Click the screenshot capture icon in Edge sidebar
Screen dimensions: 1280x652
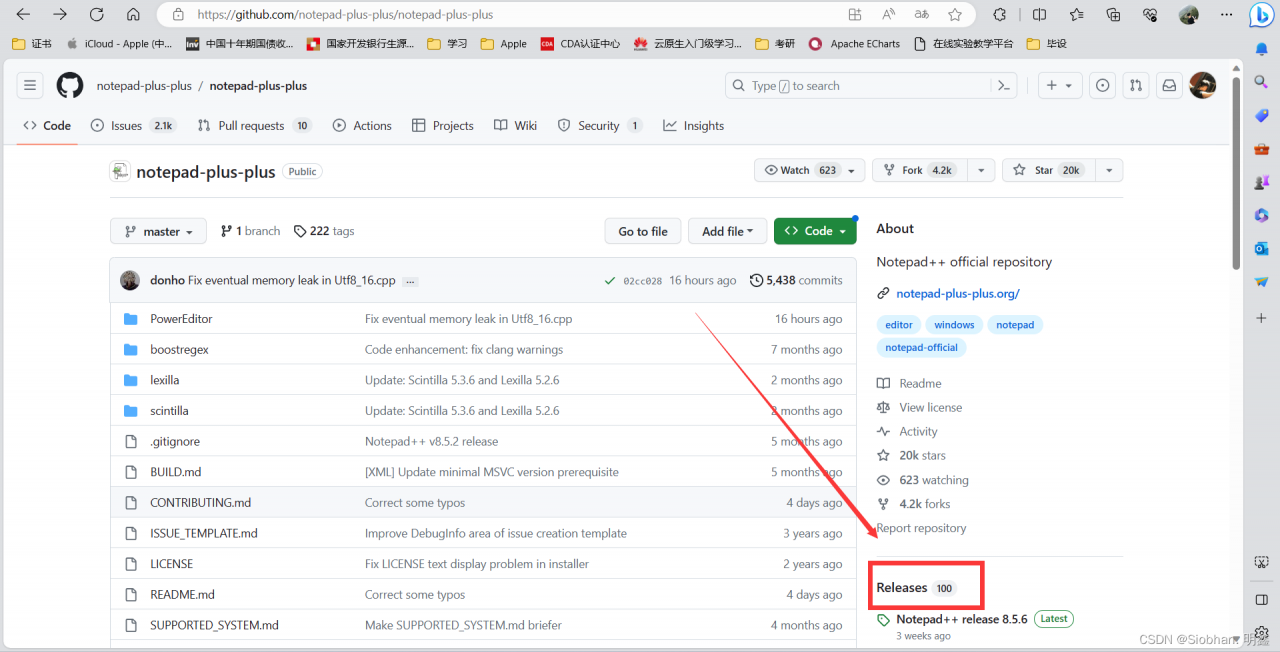point(1262,563)
